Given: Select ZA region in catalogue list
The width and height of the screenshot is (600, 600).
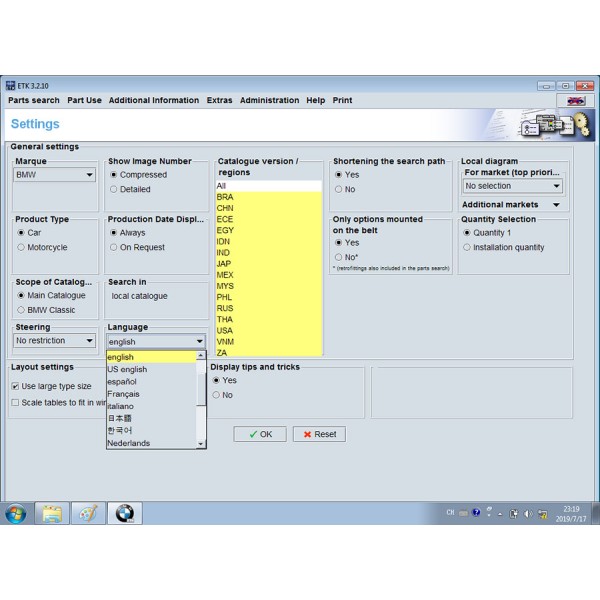Looking at the screenshot, I should [x=269, y=352].
